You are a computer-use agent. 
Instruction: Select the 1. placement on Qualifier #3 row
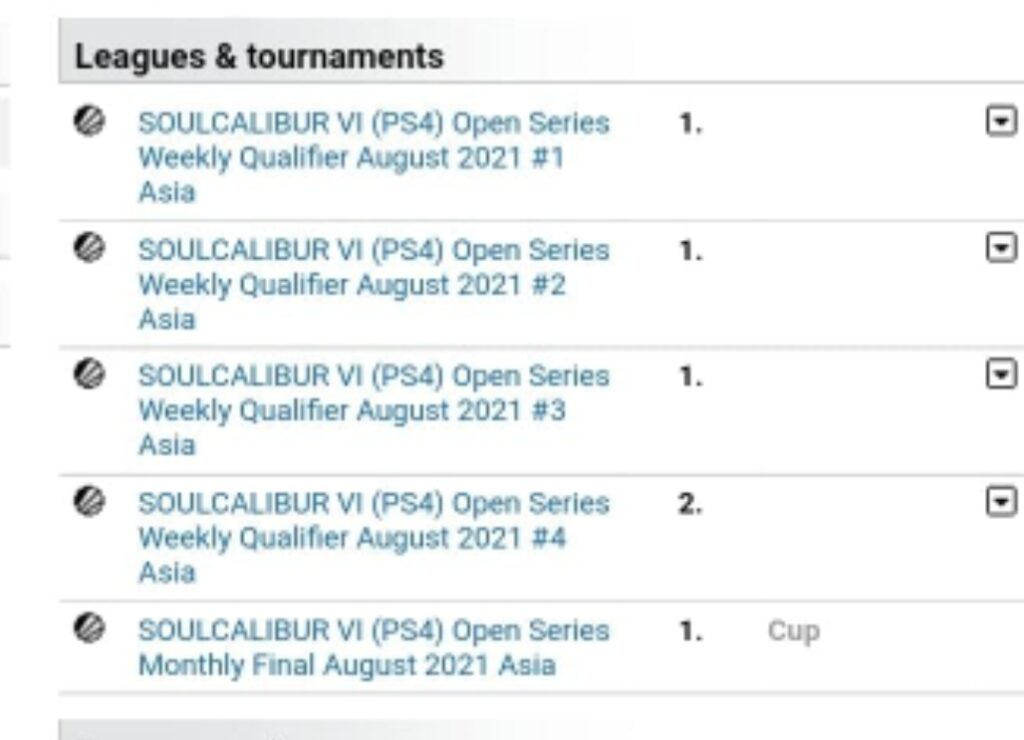tap(690, 377)
